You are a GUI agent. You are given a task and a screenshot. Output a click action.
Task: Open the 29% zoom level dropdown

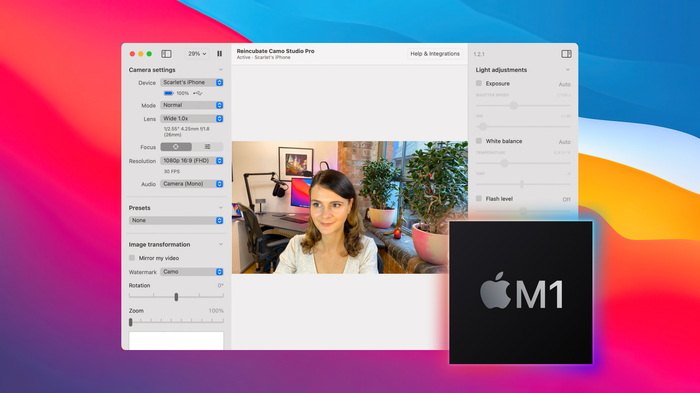tap(197, 54)
